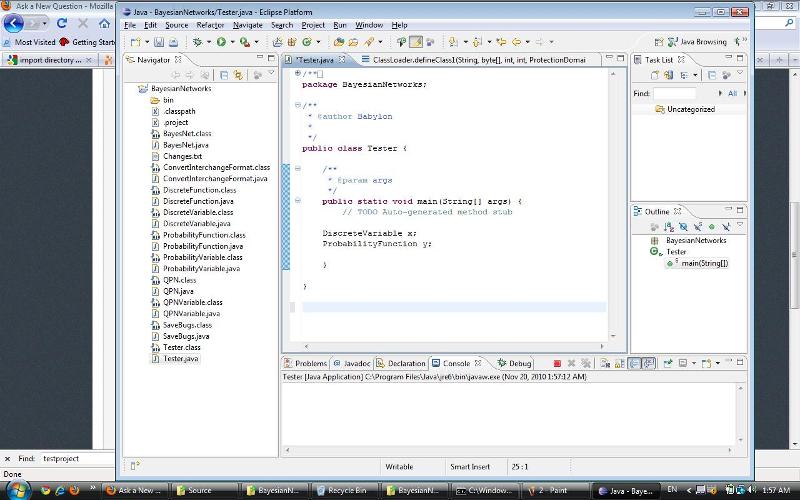
Task: Click the Last Edit Location arrow icon
Action: (x=501, y=42)
